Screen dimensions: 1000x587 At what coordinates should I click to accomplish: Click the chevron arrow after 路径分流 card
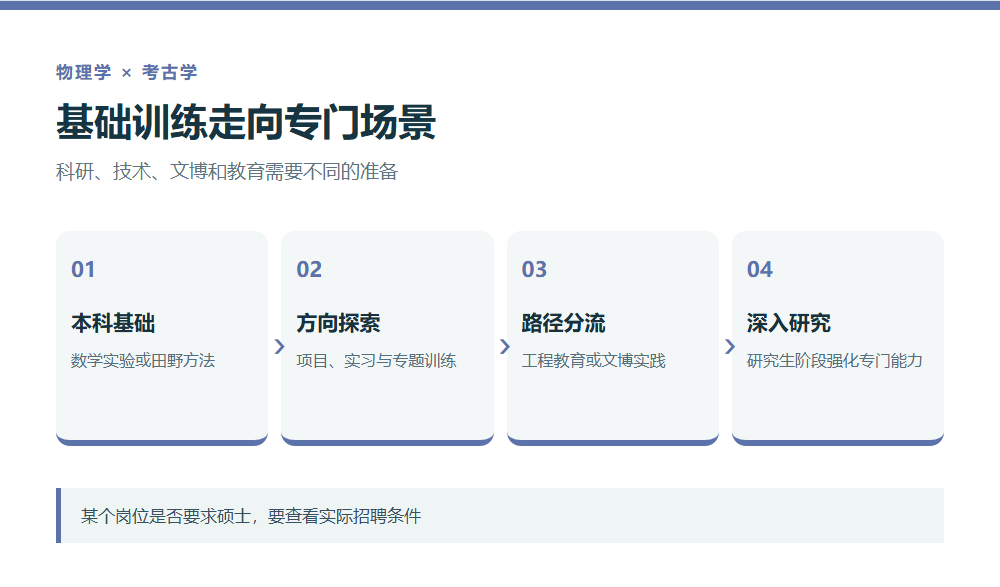point(730,346)
